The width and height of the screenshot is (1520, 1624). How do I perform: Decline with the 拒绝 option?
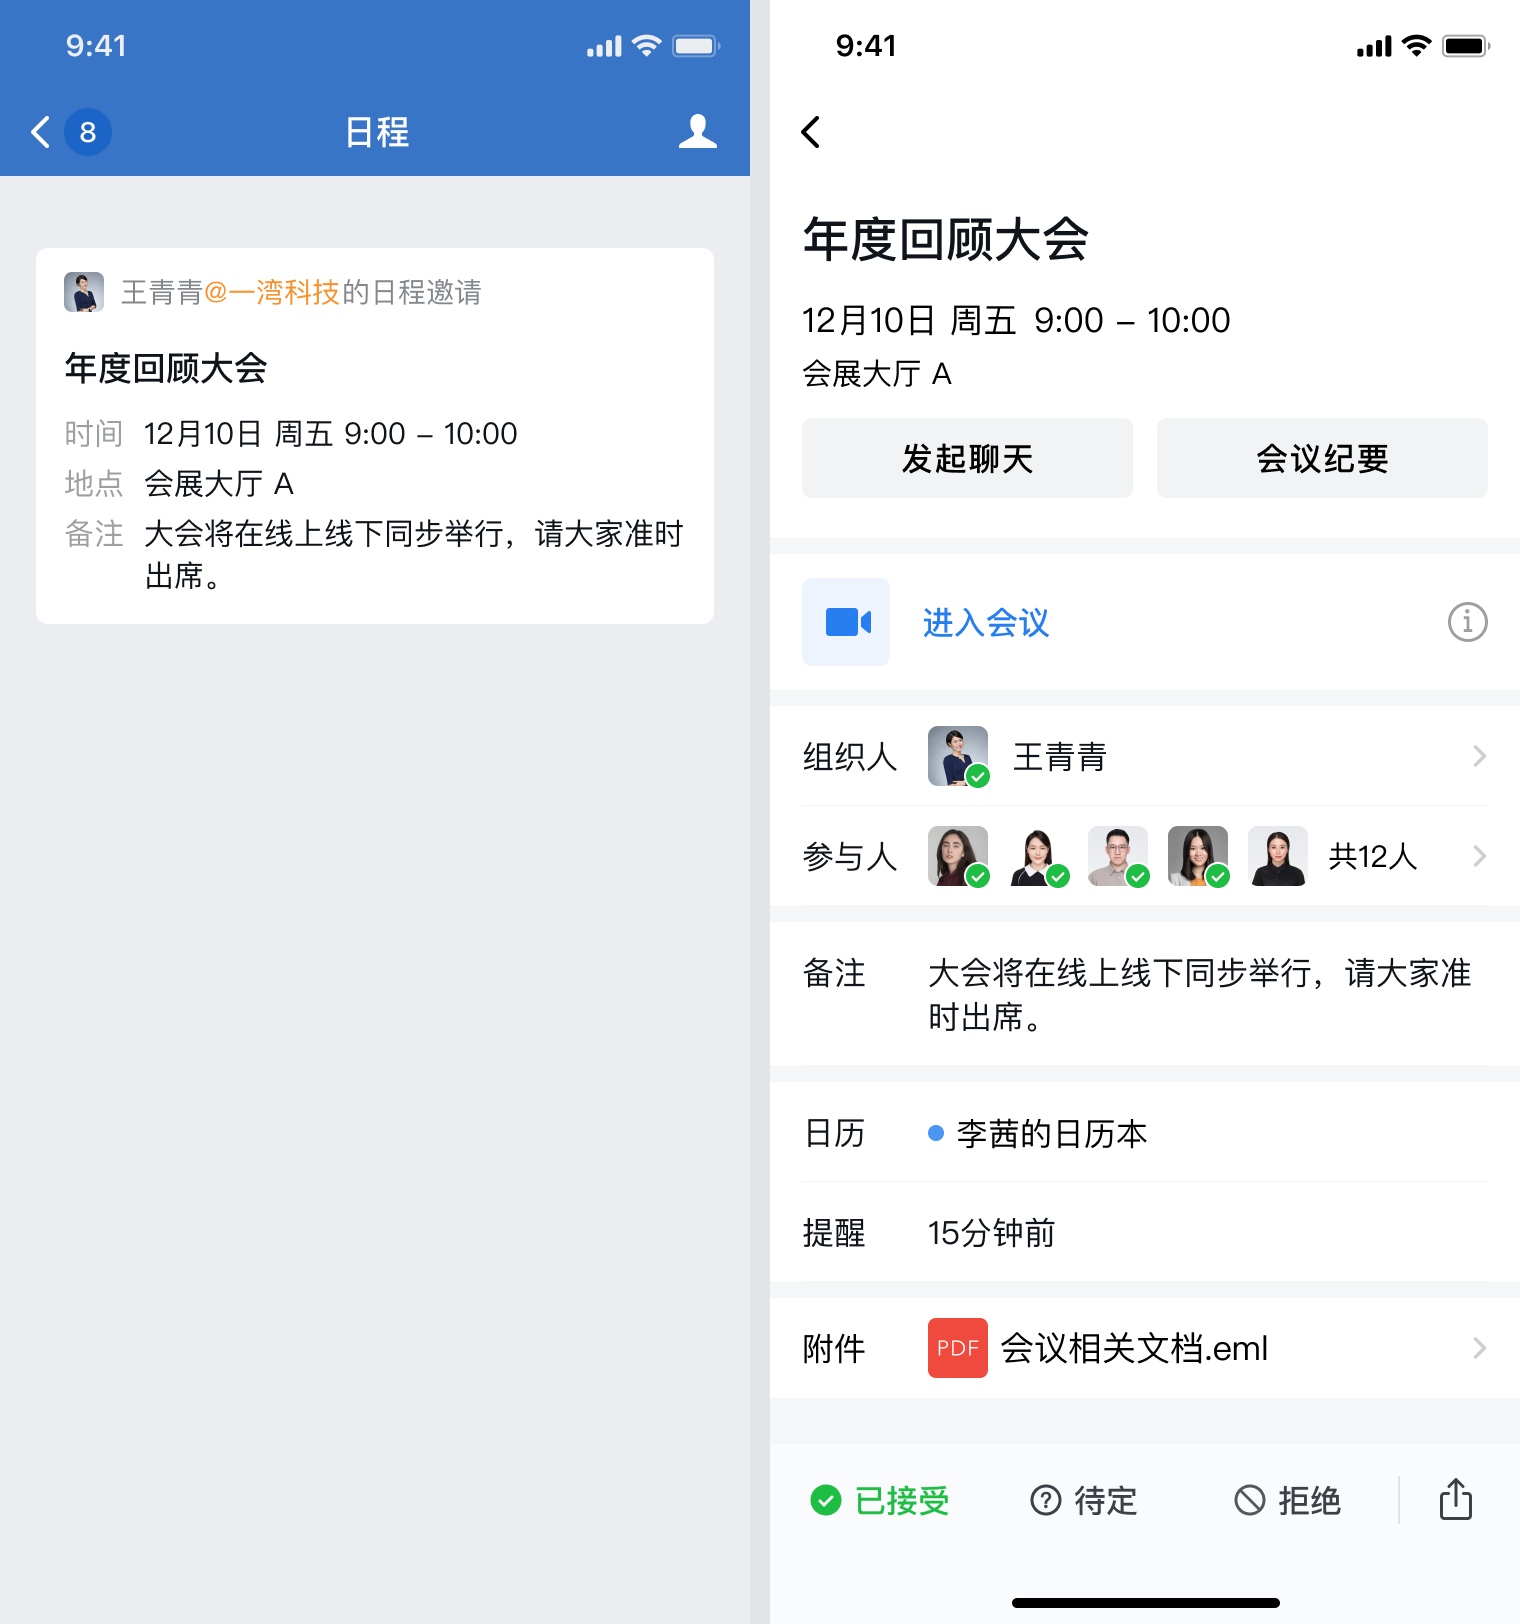point(1287,1500)
